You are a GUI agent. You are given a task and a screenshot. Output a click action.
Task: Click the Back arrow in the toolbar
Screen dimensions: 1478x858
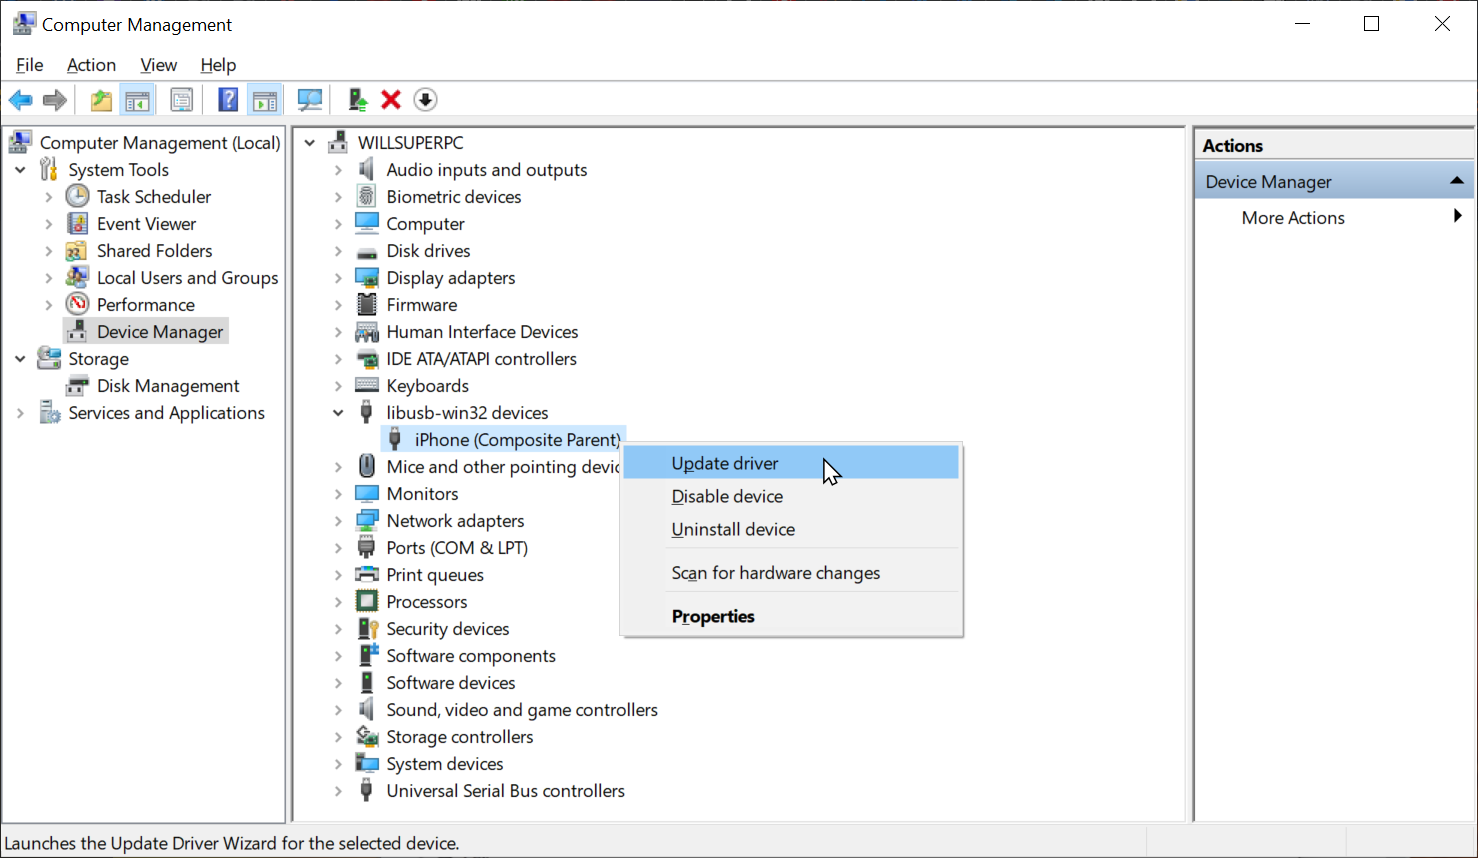21,100
